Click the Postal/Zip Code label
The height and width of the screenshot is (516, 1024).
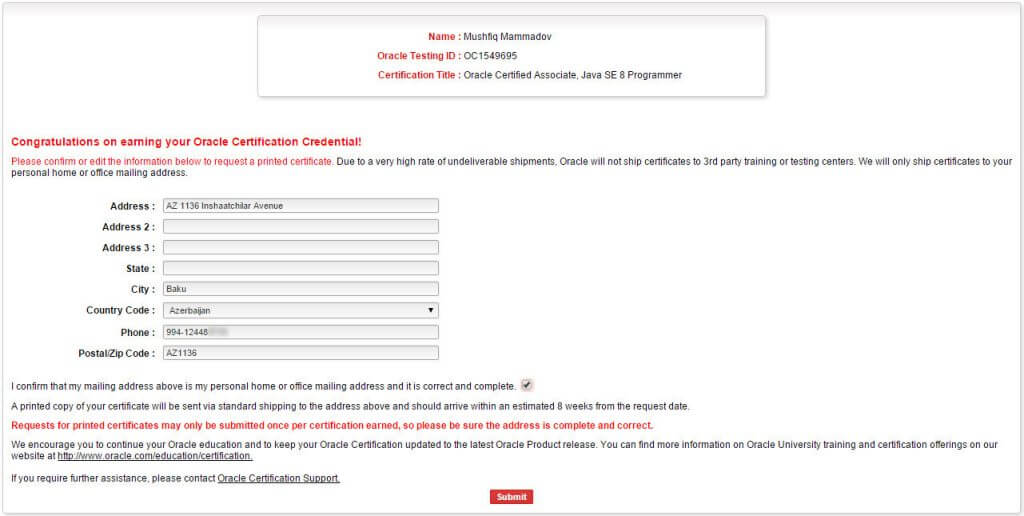click(x=116, y=353)
